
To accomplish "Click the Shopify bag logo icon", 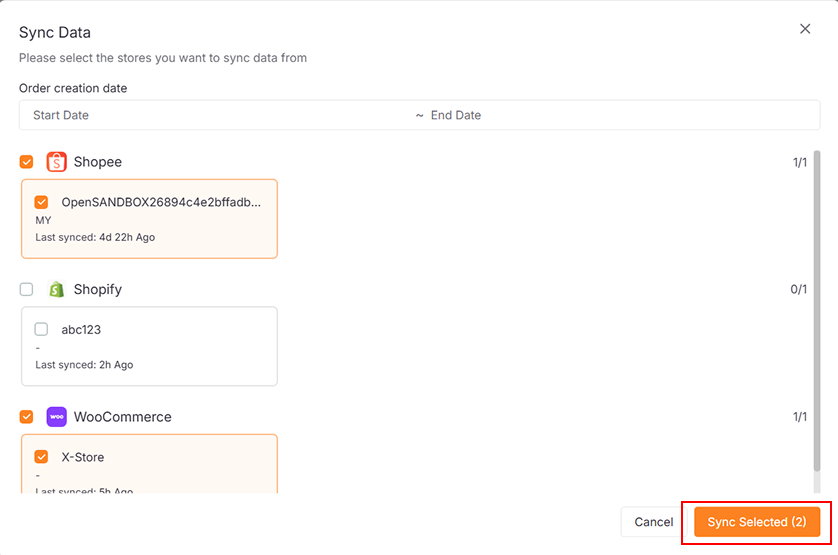I will coord(56,290).
